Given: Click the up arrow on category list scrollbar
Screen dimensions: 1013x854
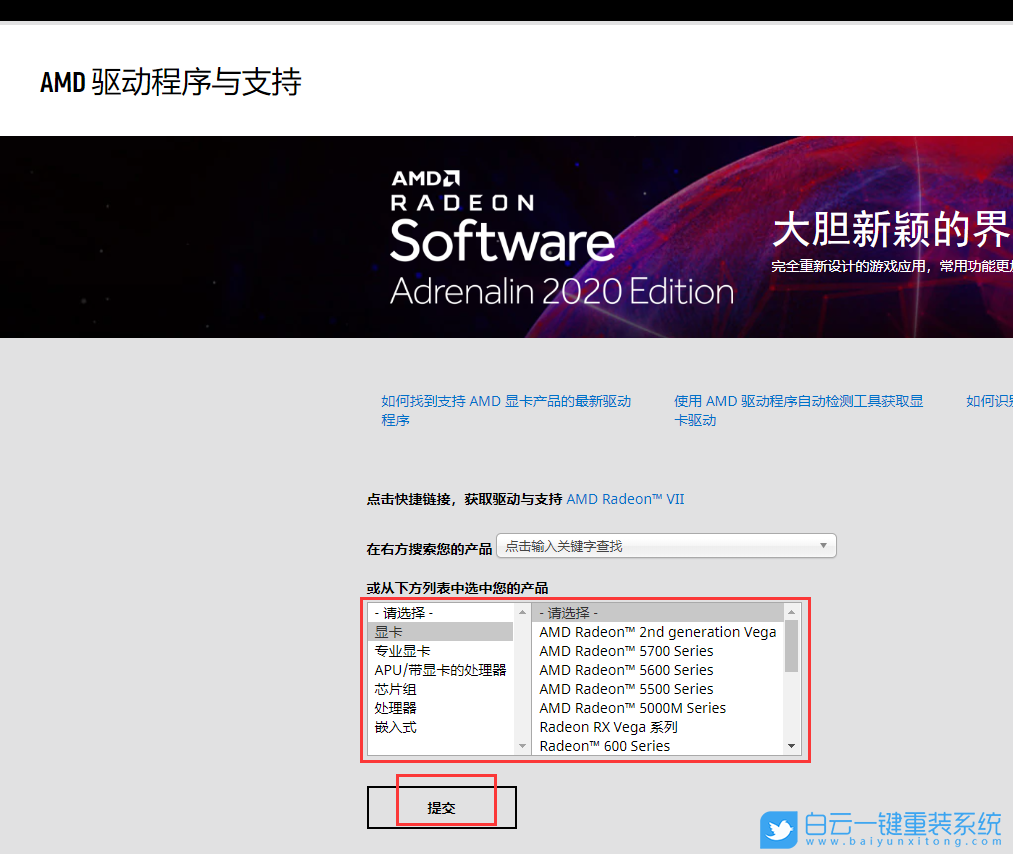Looking at the screenshot, I should (522, 611).
